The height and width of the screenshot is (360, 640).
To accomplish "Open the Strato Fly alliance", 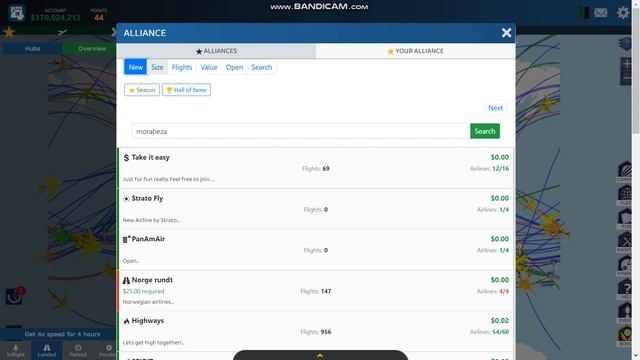I will [x=316, y=209].
